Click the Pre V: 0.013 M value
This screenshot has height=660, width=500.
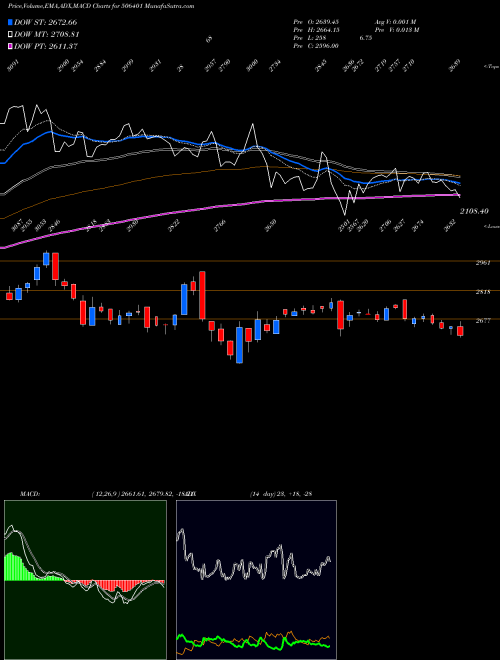(397, 30)
